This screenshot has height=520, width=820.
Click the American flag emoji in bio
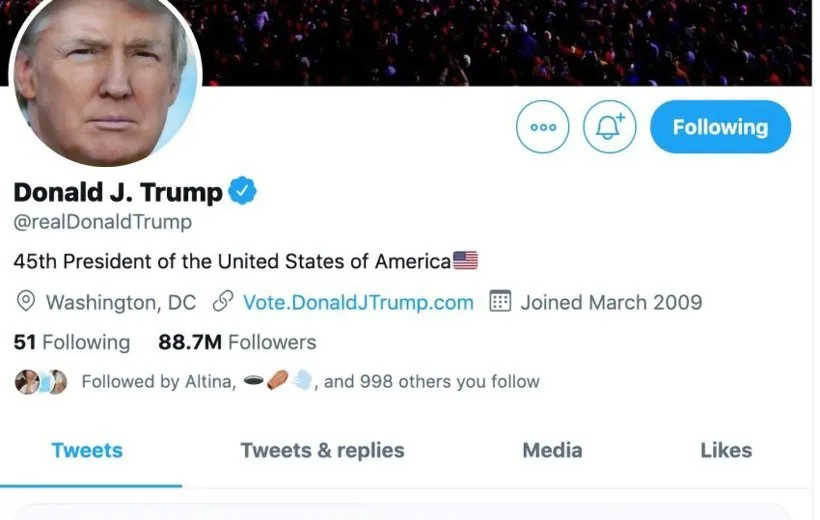coord(465,261)
